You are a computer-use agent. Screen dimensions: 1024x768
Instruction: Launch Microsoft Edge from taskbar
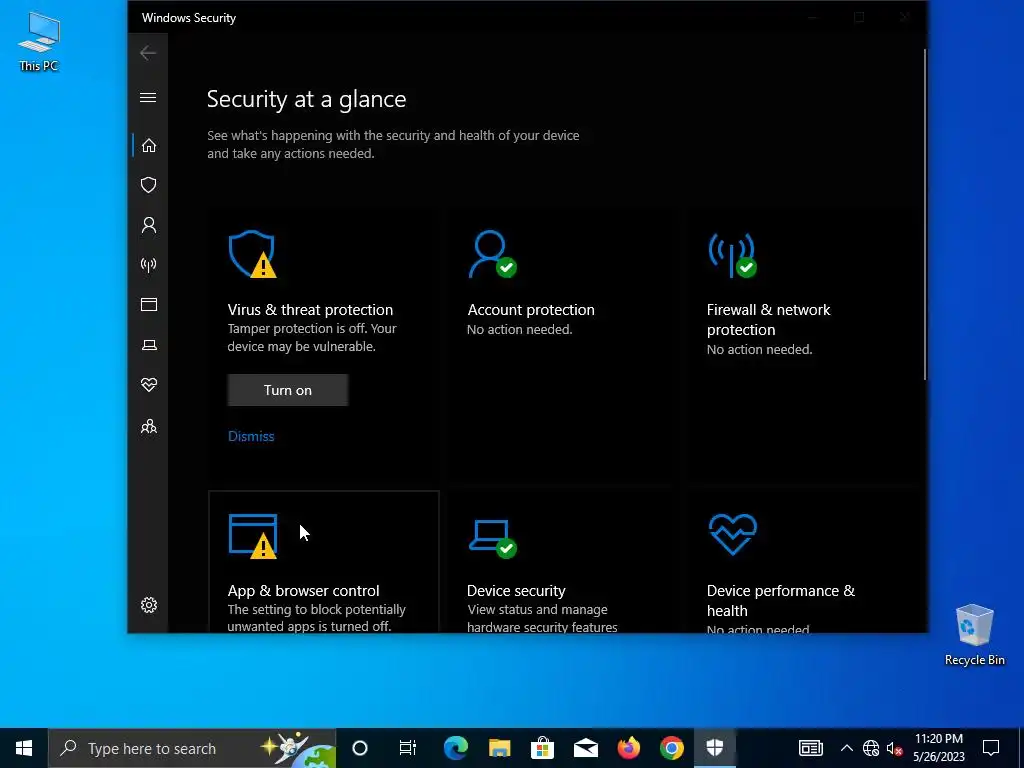coord(456,748)
